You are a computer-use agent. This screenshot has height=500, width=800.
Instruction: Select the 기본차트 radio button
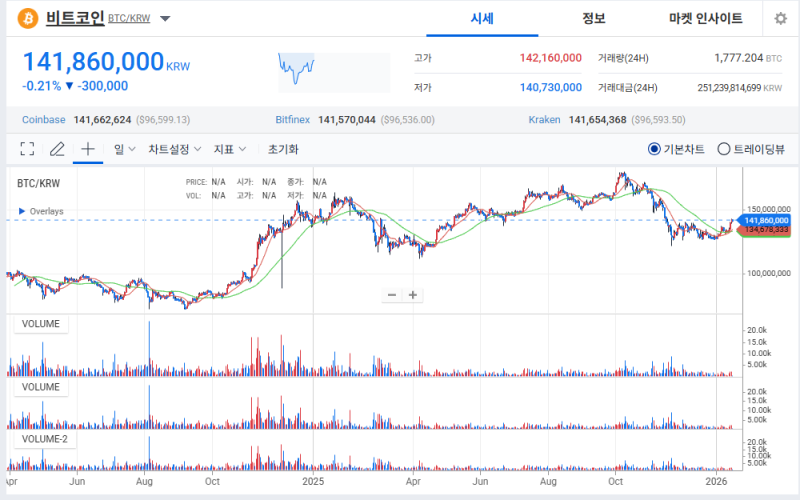654,149
